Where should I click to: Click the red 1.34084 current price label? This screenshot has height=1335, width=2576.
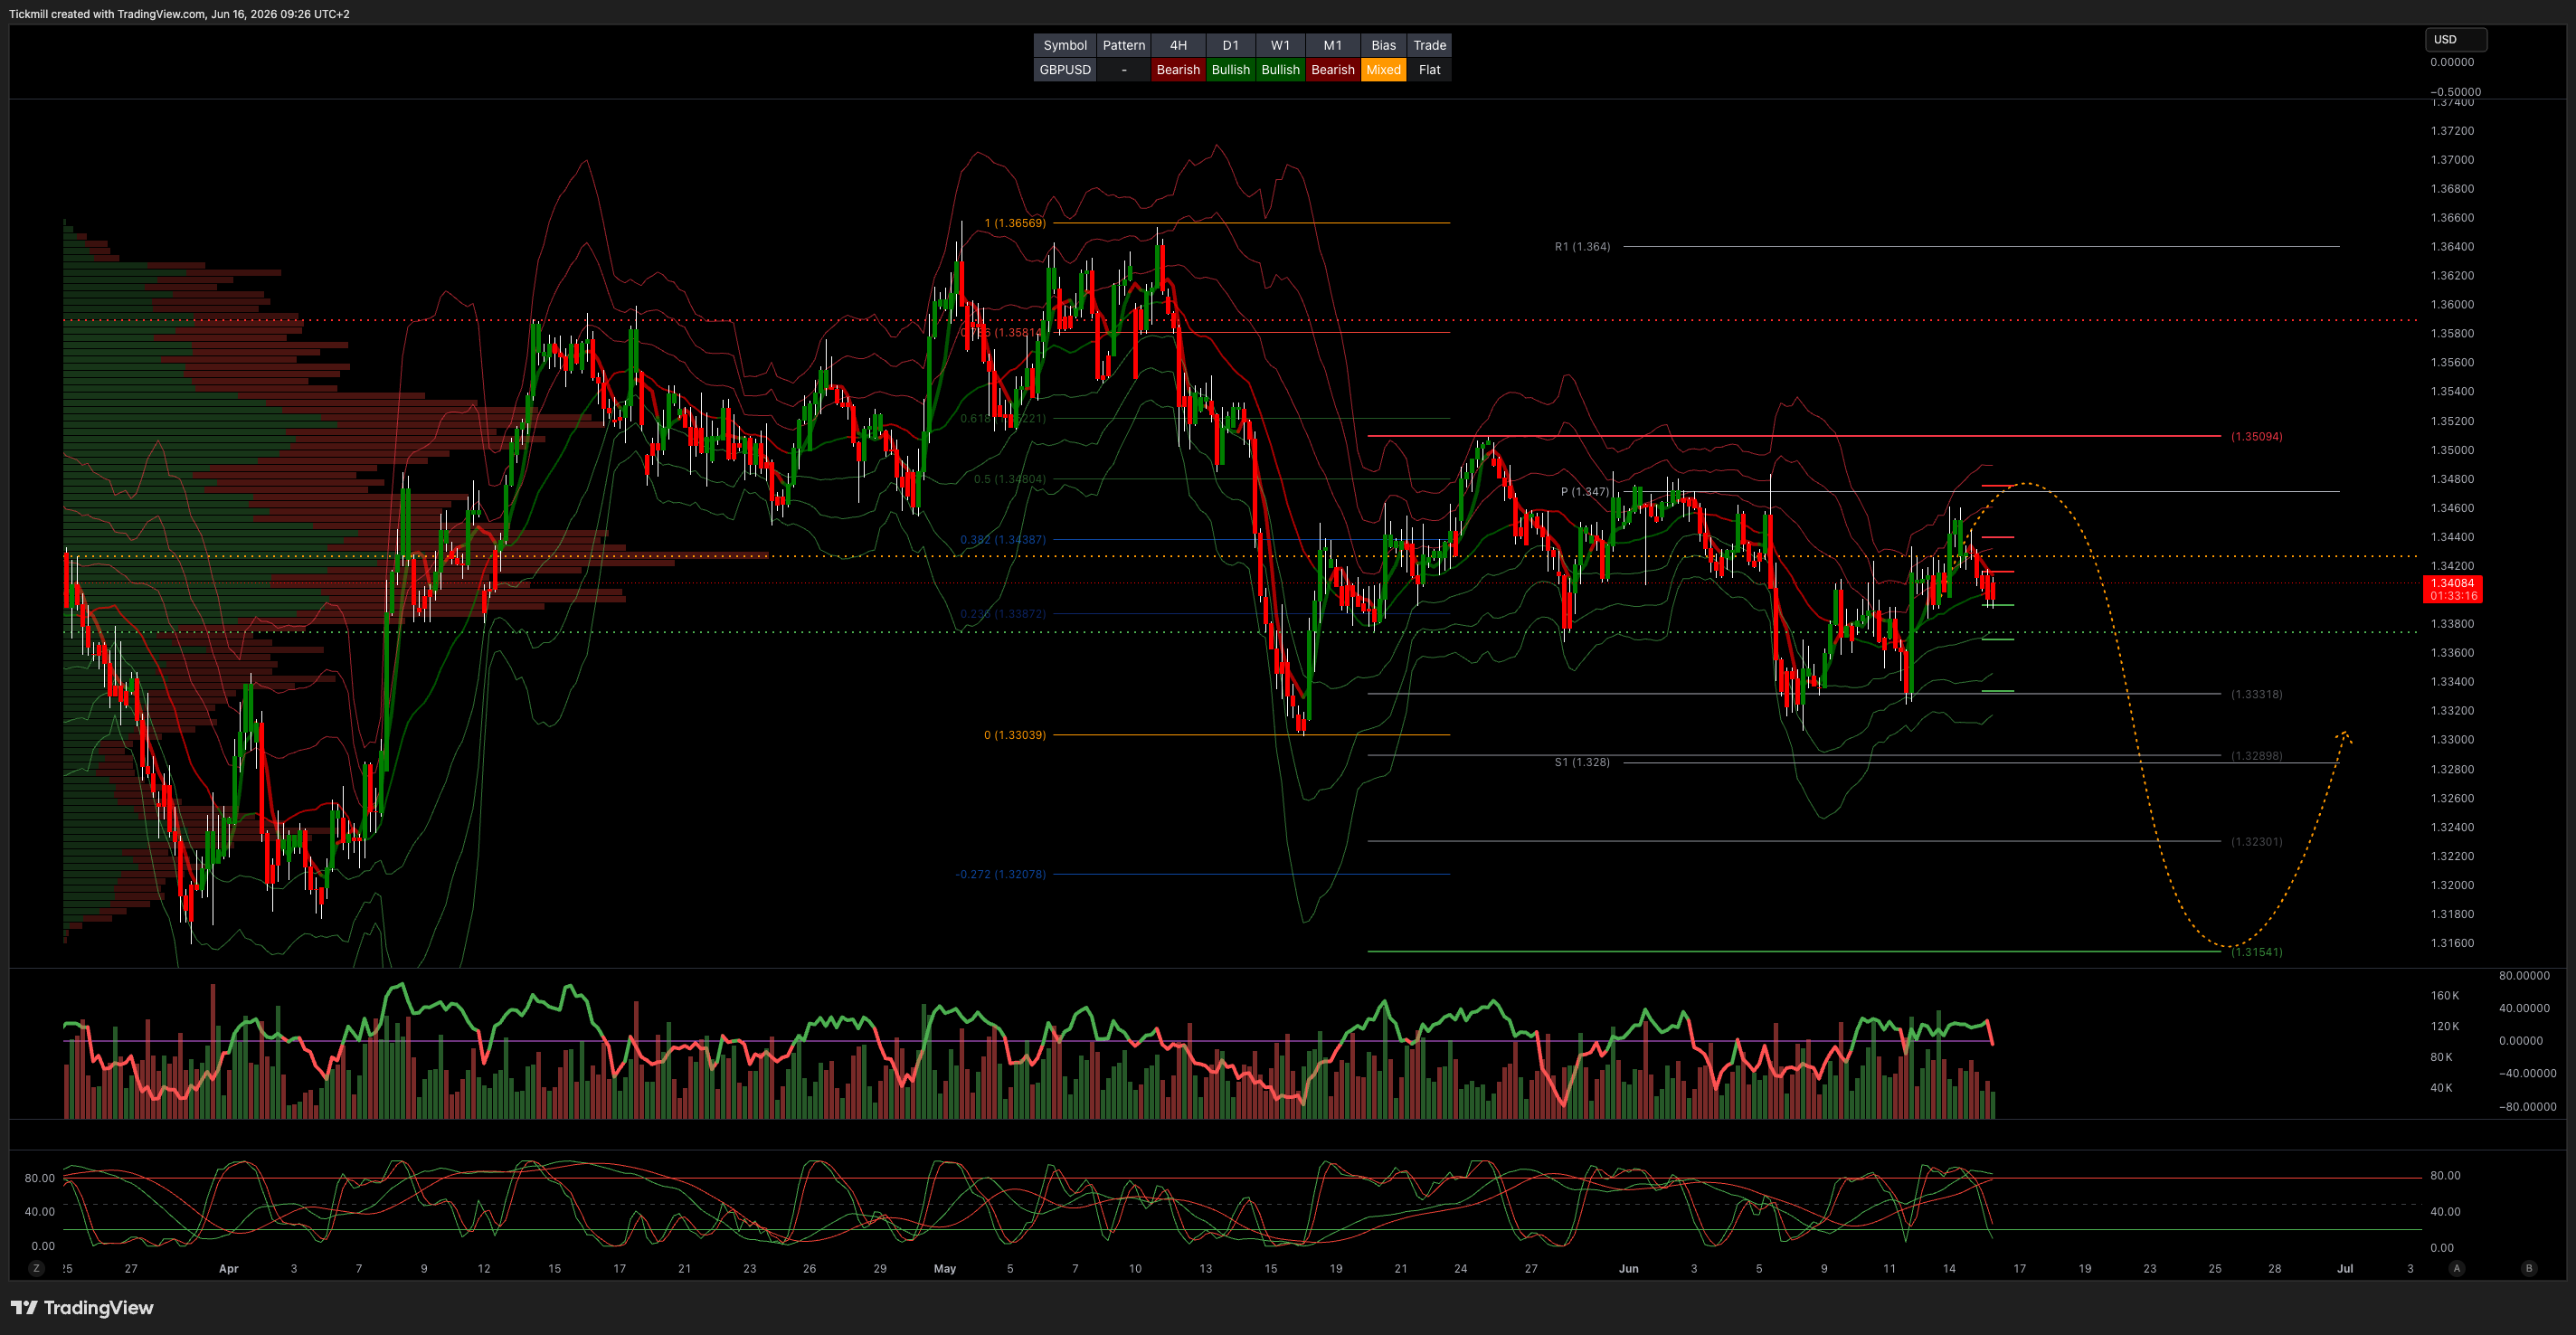coord(2453,589)
